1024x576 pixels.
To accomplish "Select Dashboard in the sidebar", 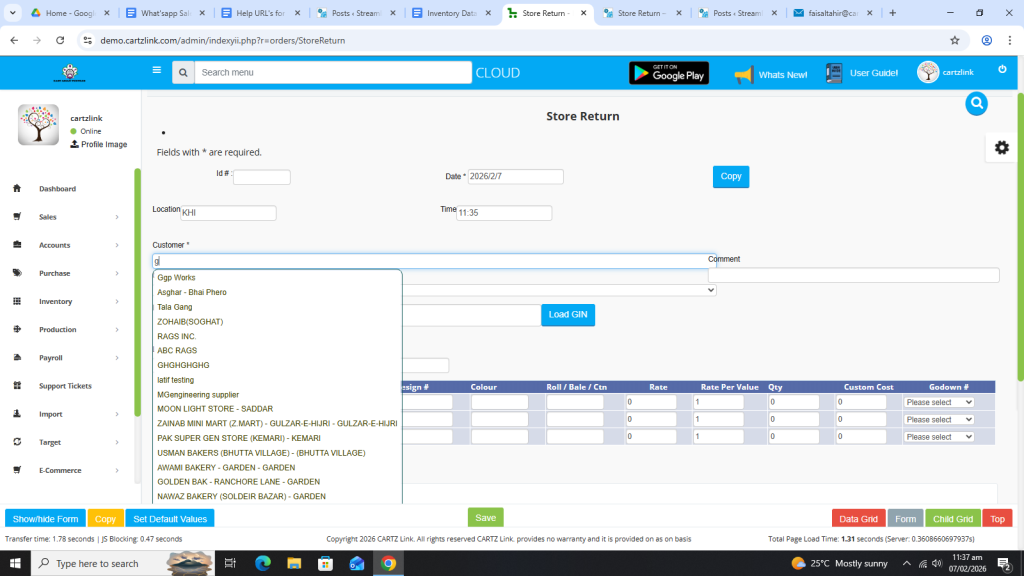I will (57, 189).
